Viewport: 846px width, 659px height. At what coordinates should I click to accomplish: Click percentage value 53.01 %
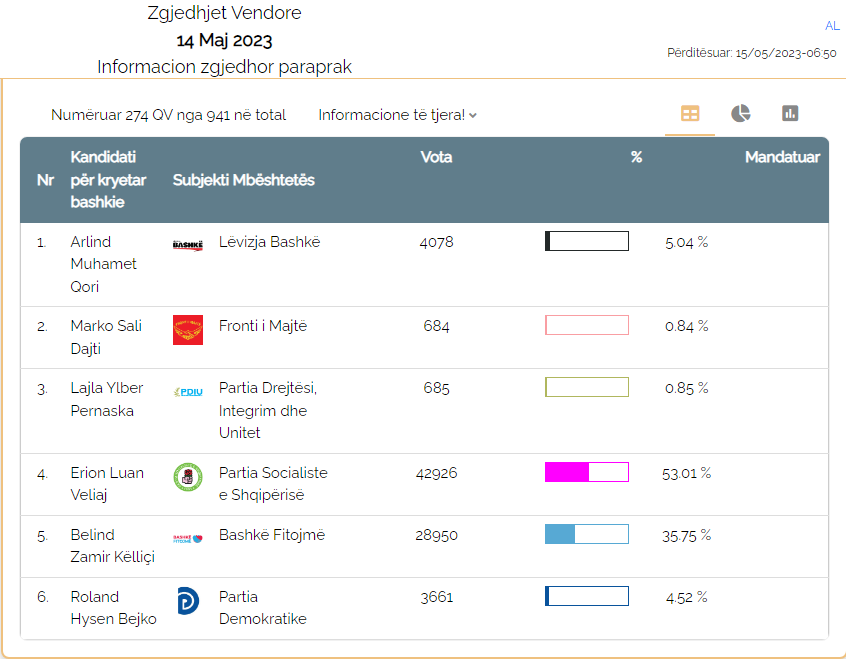(686, 473)
